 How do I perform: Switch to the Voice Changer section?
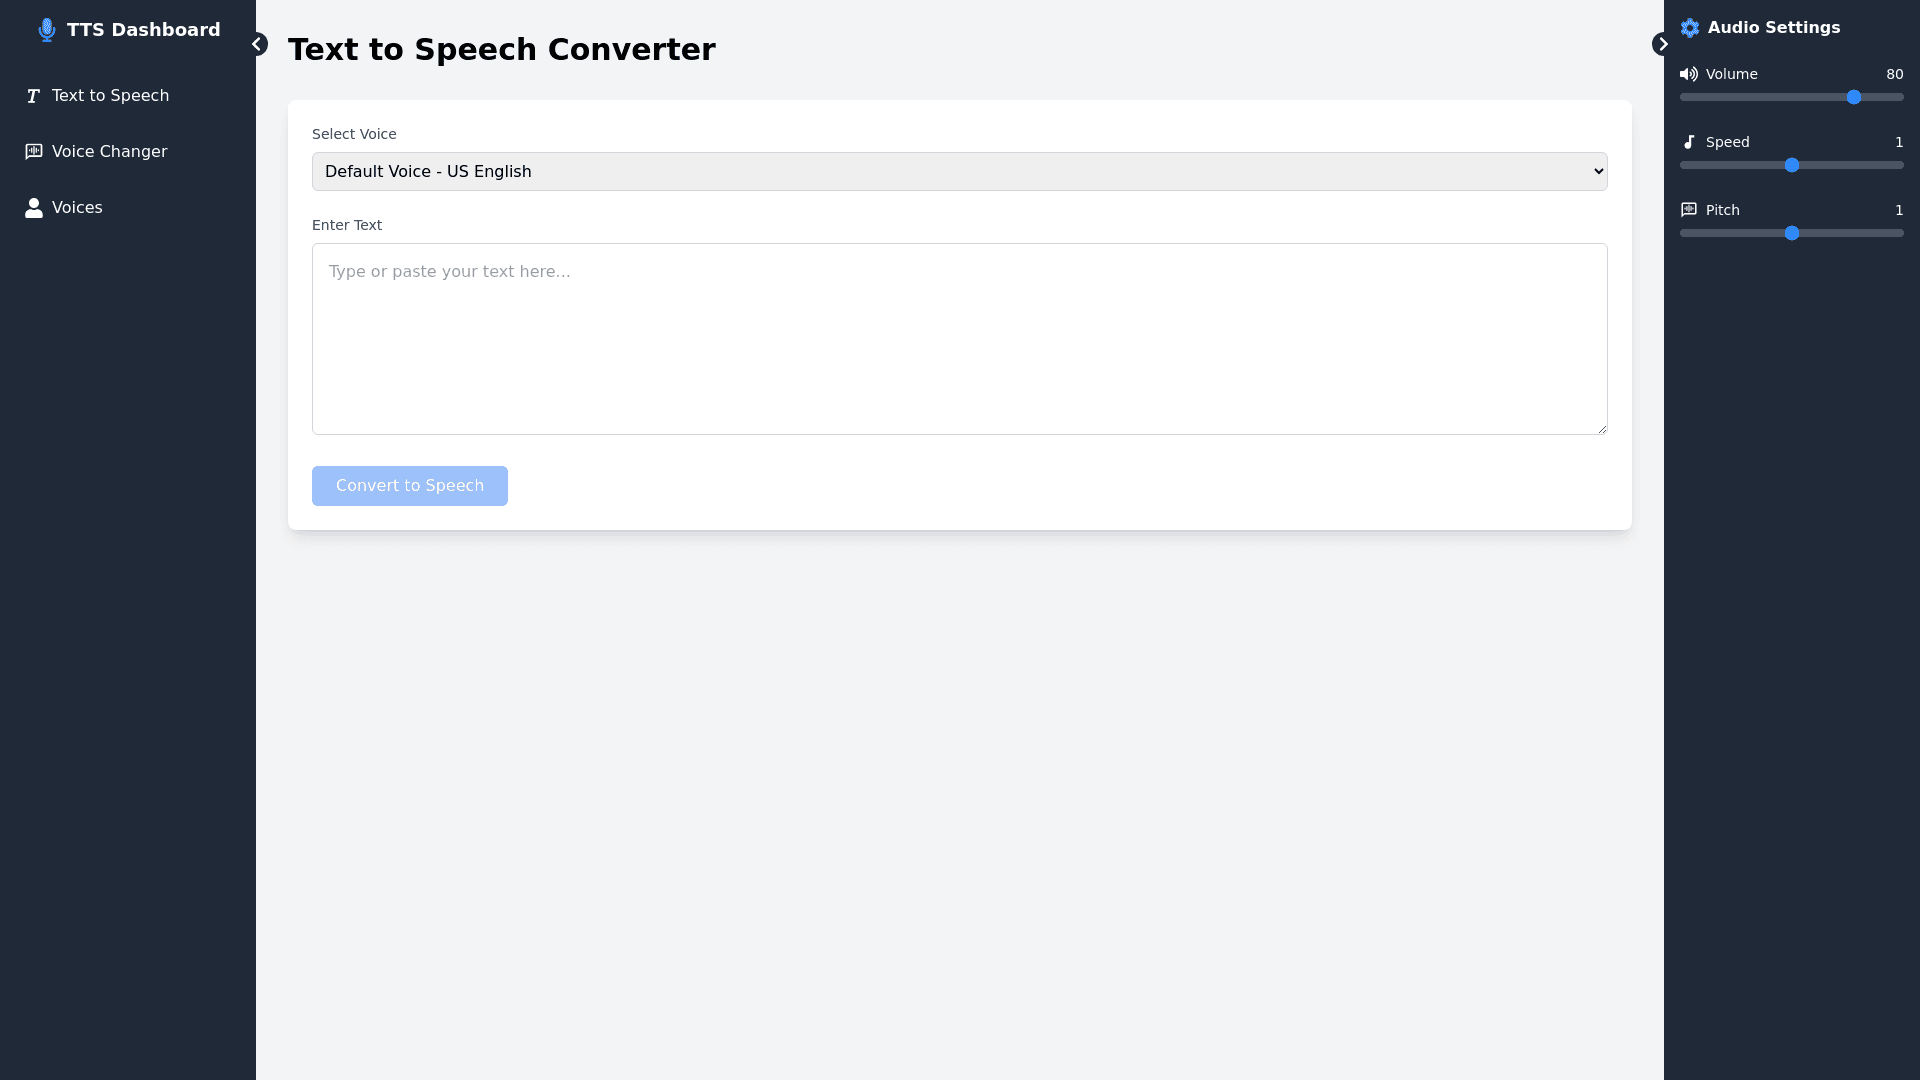pos(109,151)
